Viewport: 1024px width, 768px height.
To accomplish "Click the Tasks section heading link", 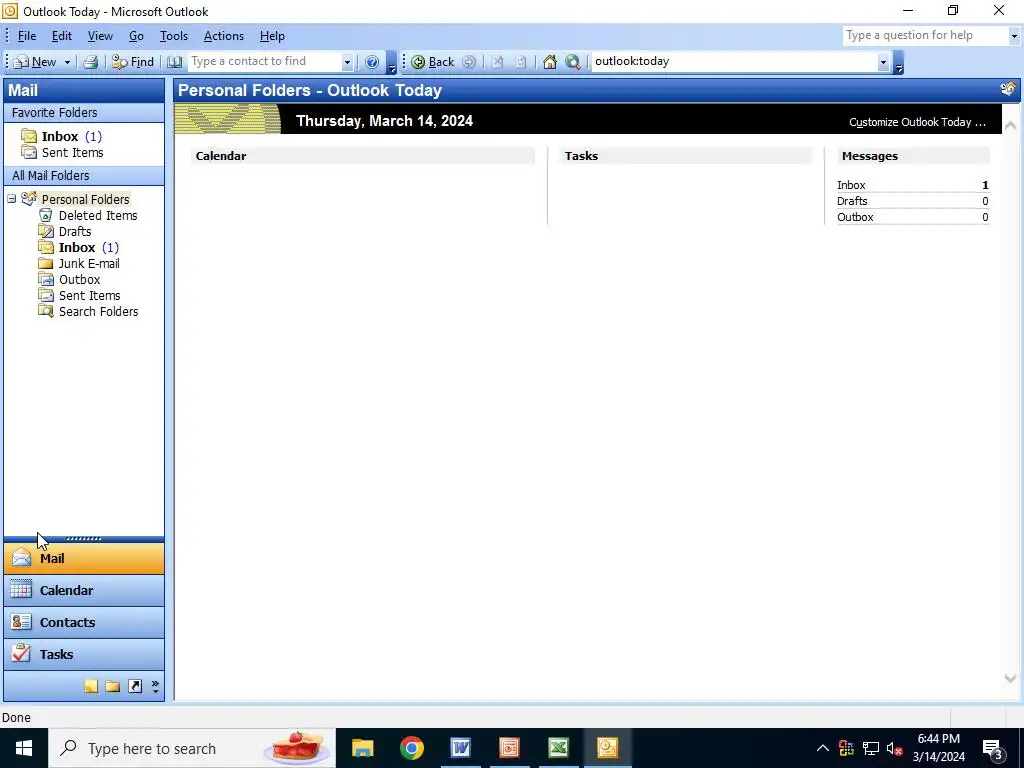I will click(581, 156).
